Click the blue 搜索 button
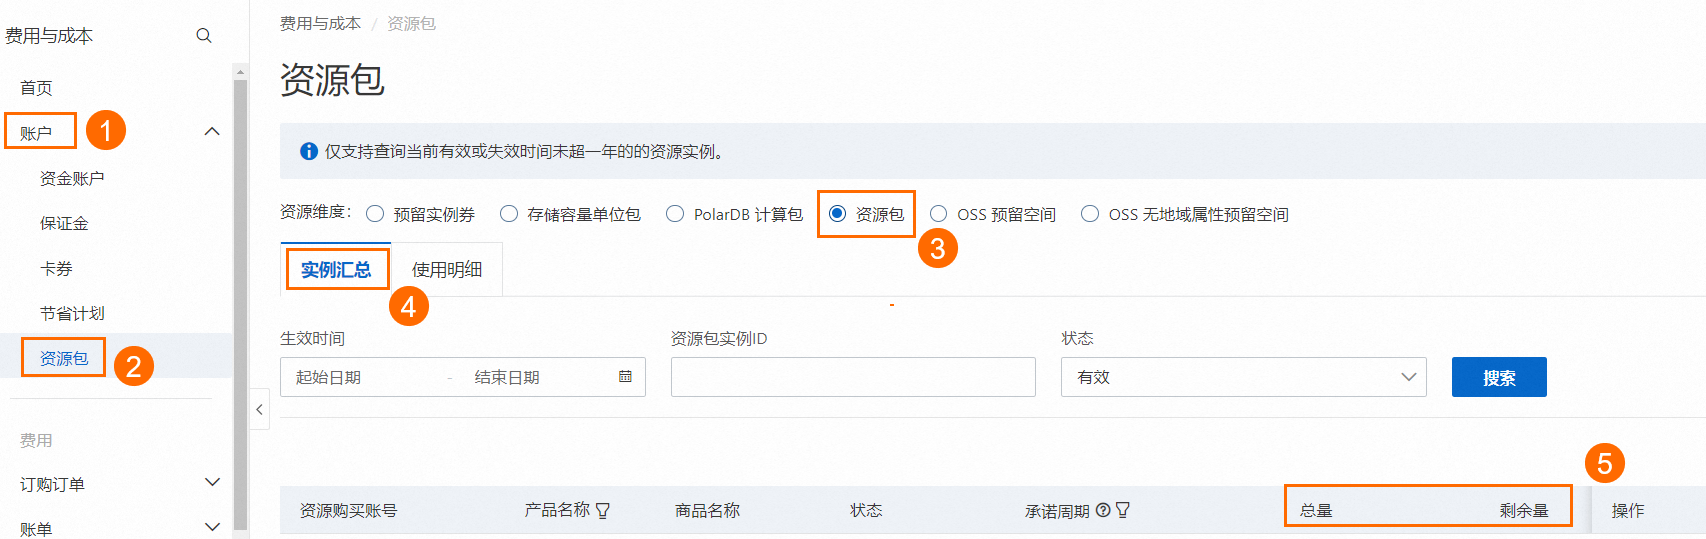 (x=1498, y=377)
